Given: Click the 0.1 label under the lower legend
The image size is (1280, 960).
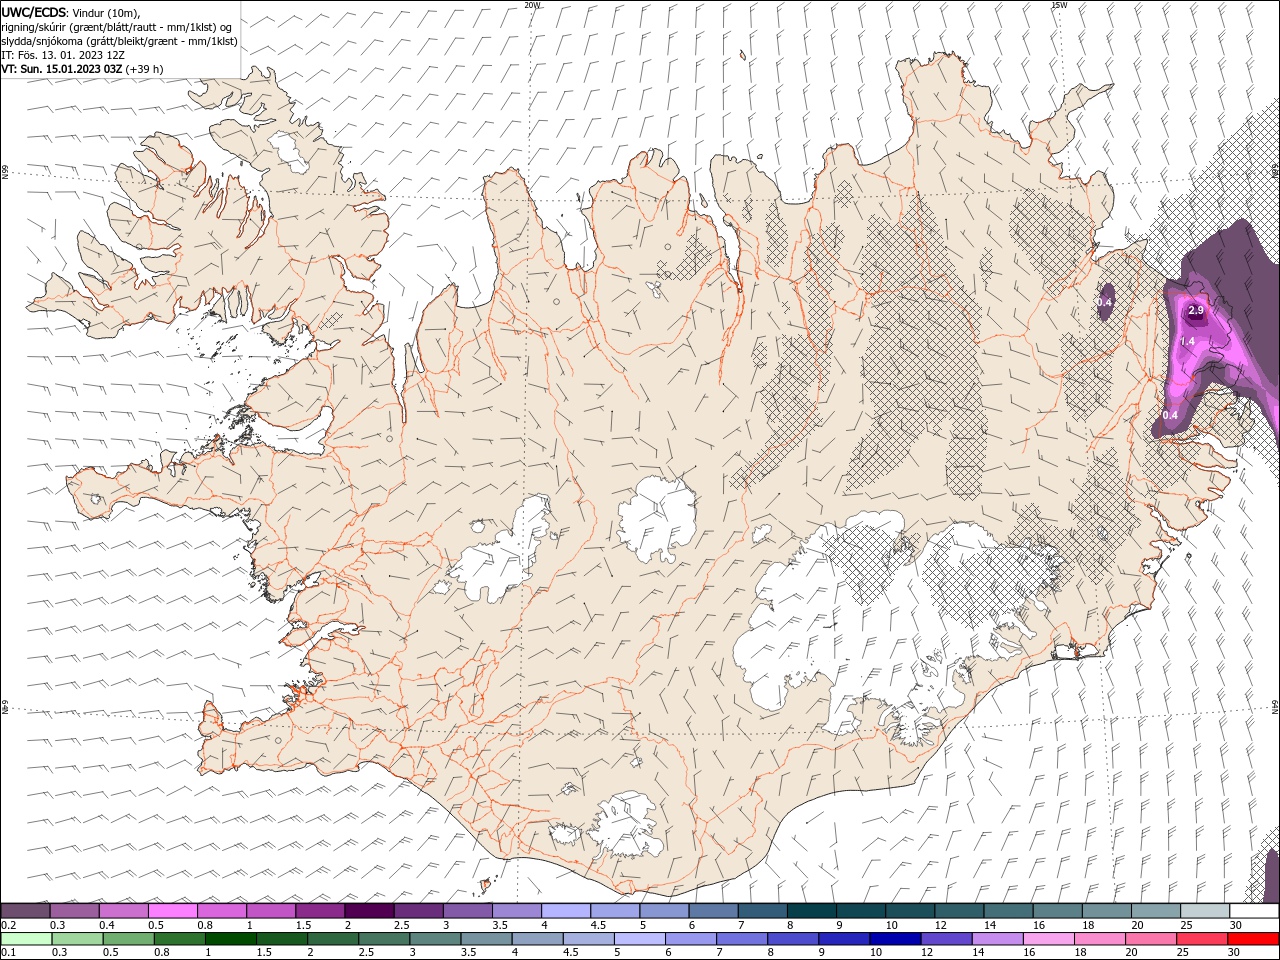Looking at the screenshot, I should pos(8,953).
